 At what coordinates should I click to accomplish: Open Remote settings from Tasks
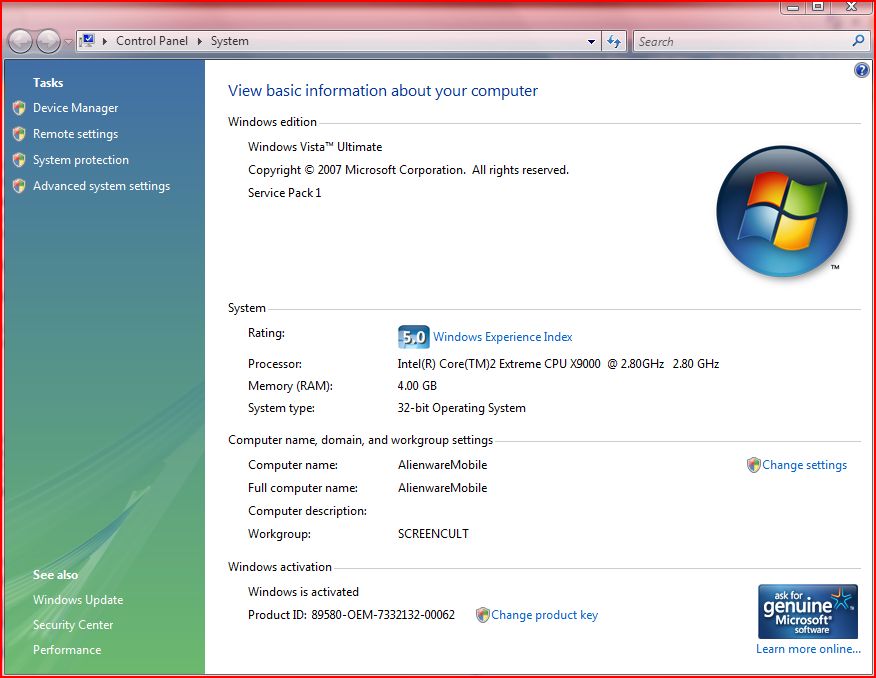click(75, 134)
